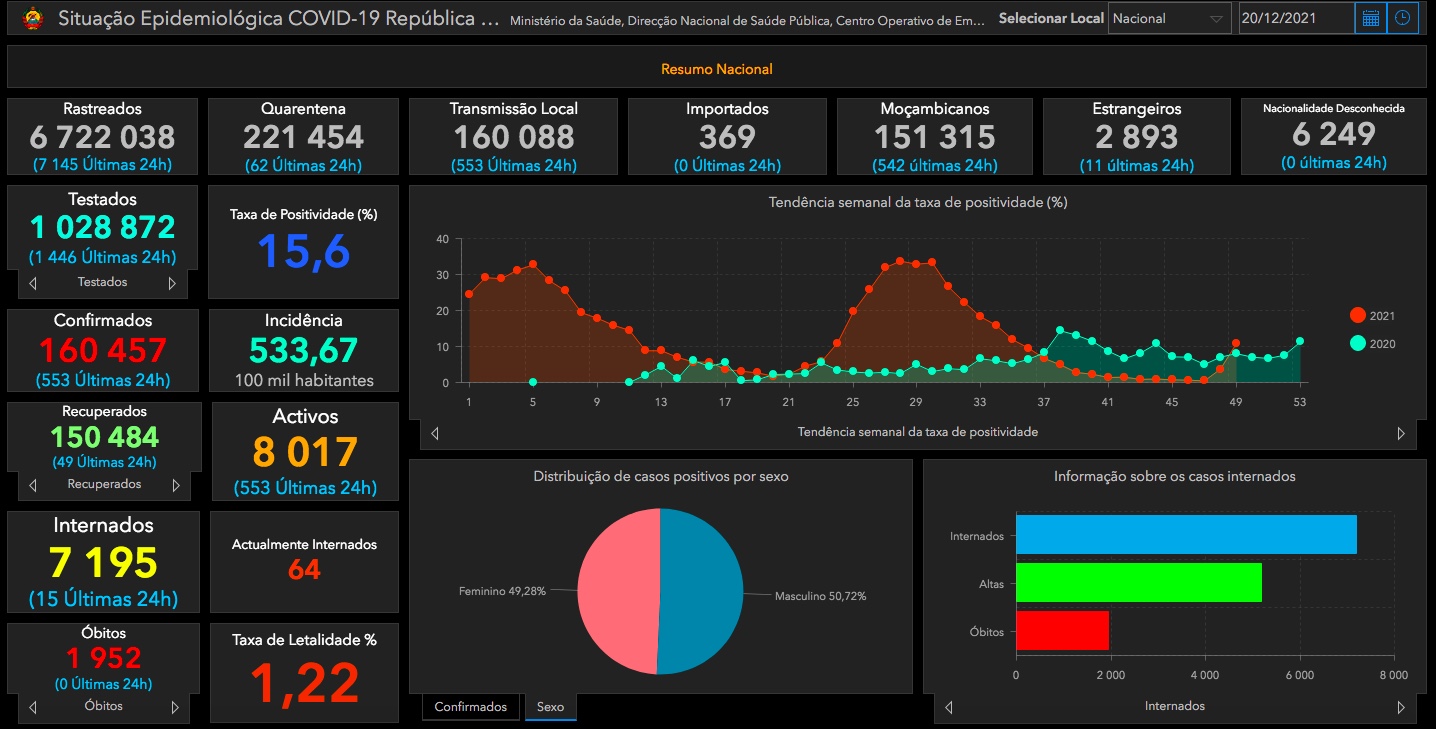Click the Mozambique emblem logo
Image resolution: width=1436 pixels, height=729 pixels.
[x=33, y=19]
